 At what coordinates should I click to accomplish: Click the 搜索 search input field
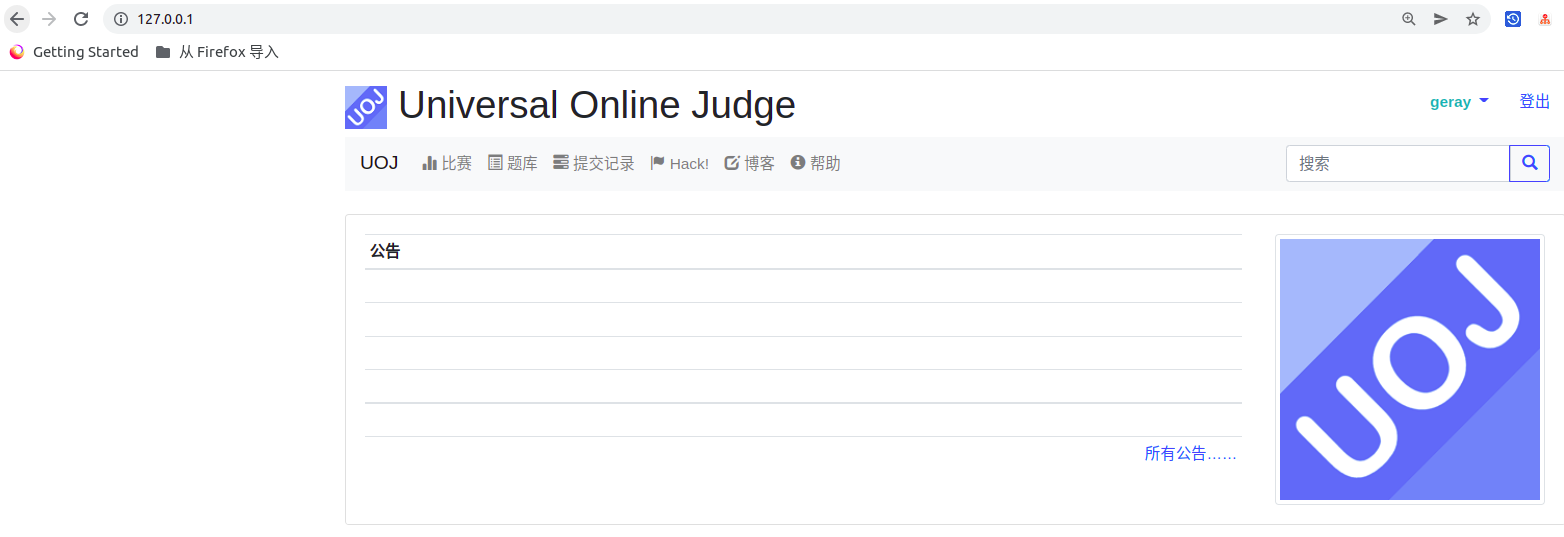1397,163
